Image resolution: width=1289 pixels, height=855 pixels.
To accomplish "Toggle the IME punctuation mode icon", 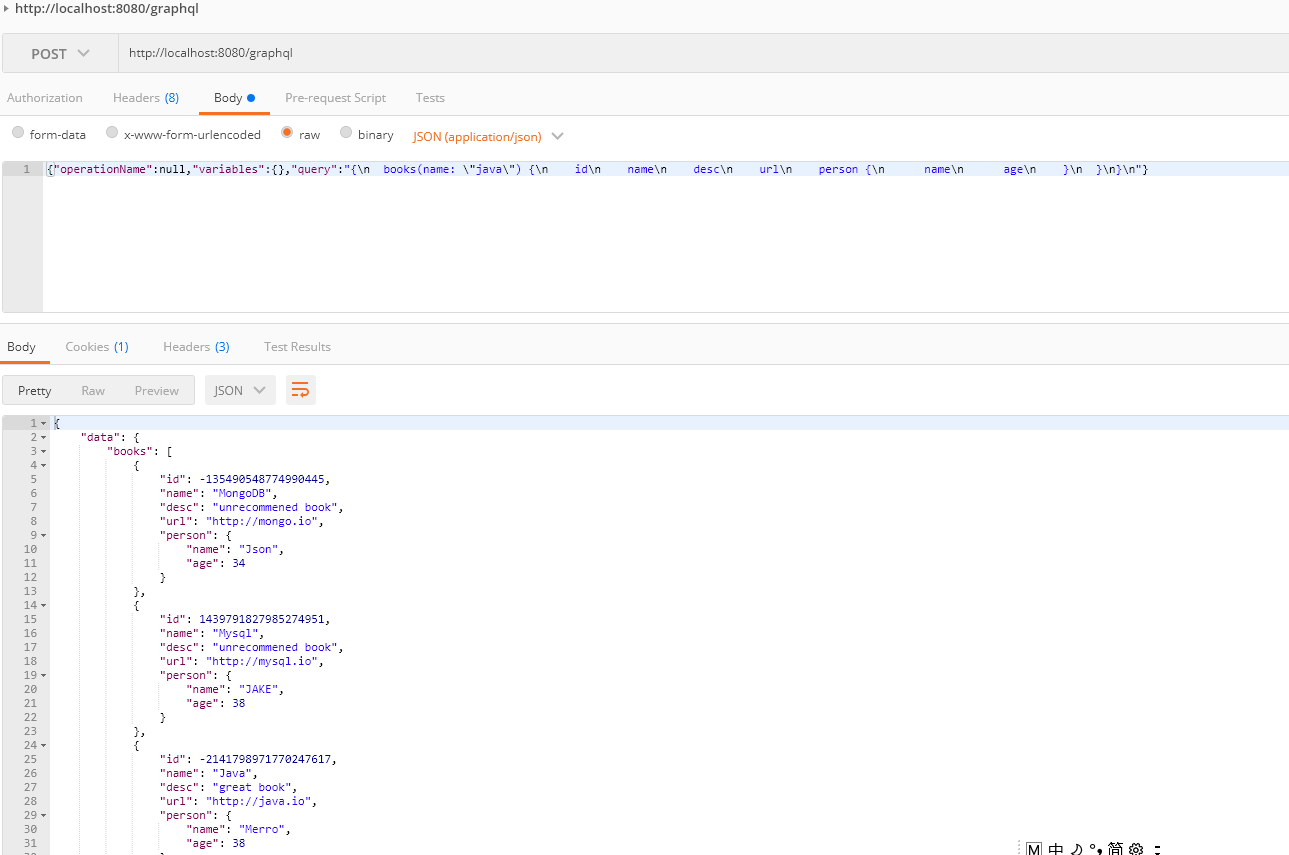I will (1096, 849).
